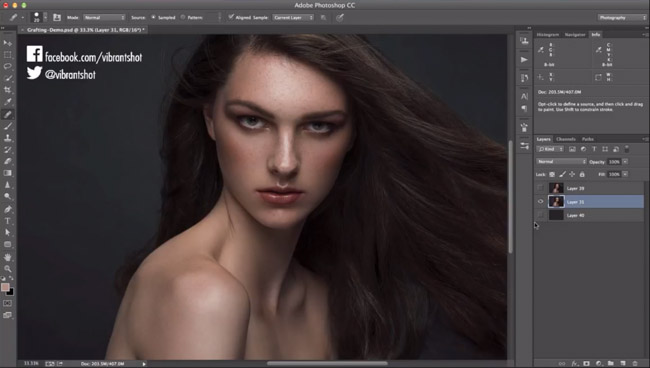Select the Healing Brush tool in toolbox
This screenshot has width=650, height=368.
(7, 114)
